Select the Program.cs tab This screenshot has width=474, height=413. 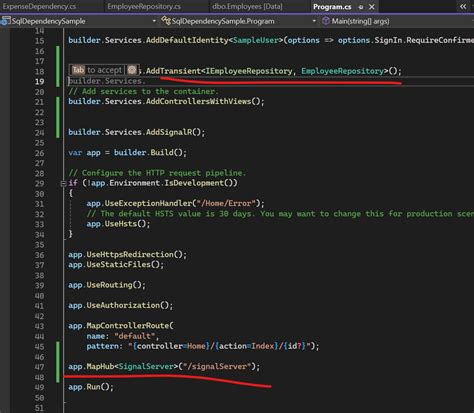[332, 7]
